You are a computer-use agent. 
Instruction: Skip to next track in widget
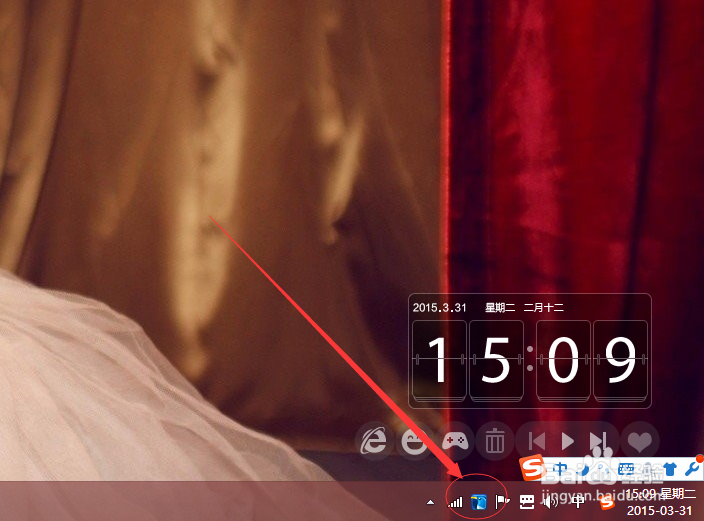[599, 441]
